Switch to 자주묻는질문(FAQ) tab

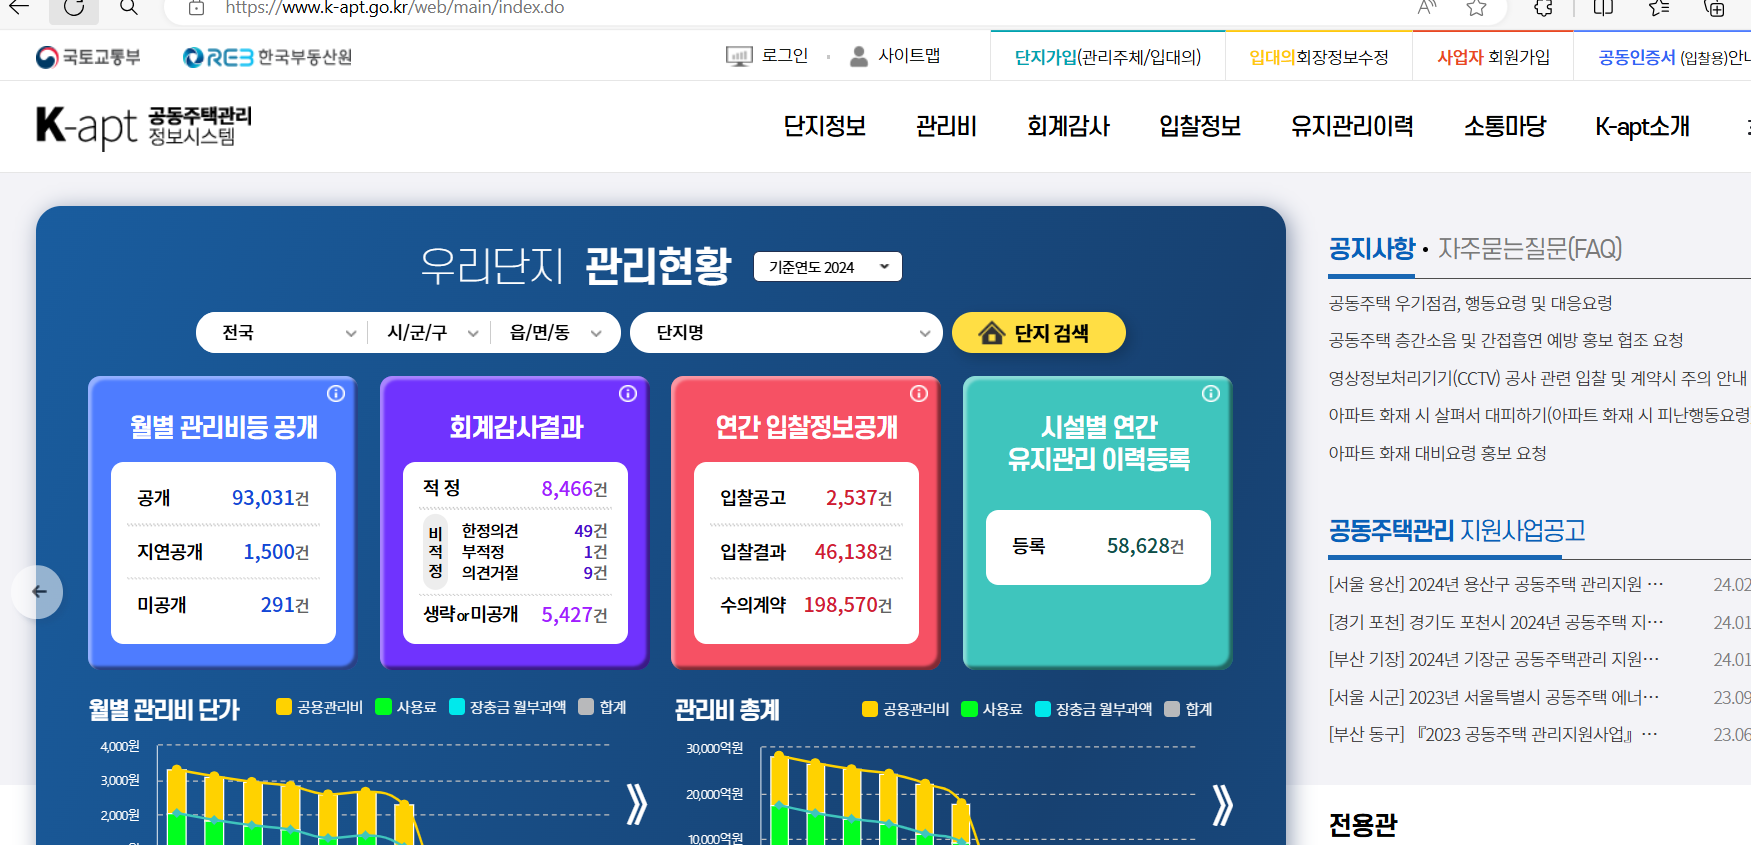click(1530, 248)
